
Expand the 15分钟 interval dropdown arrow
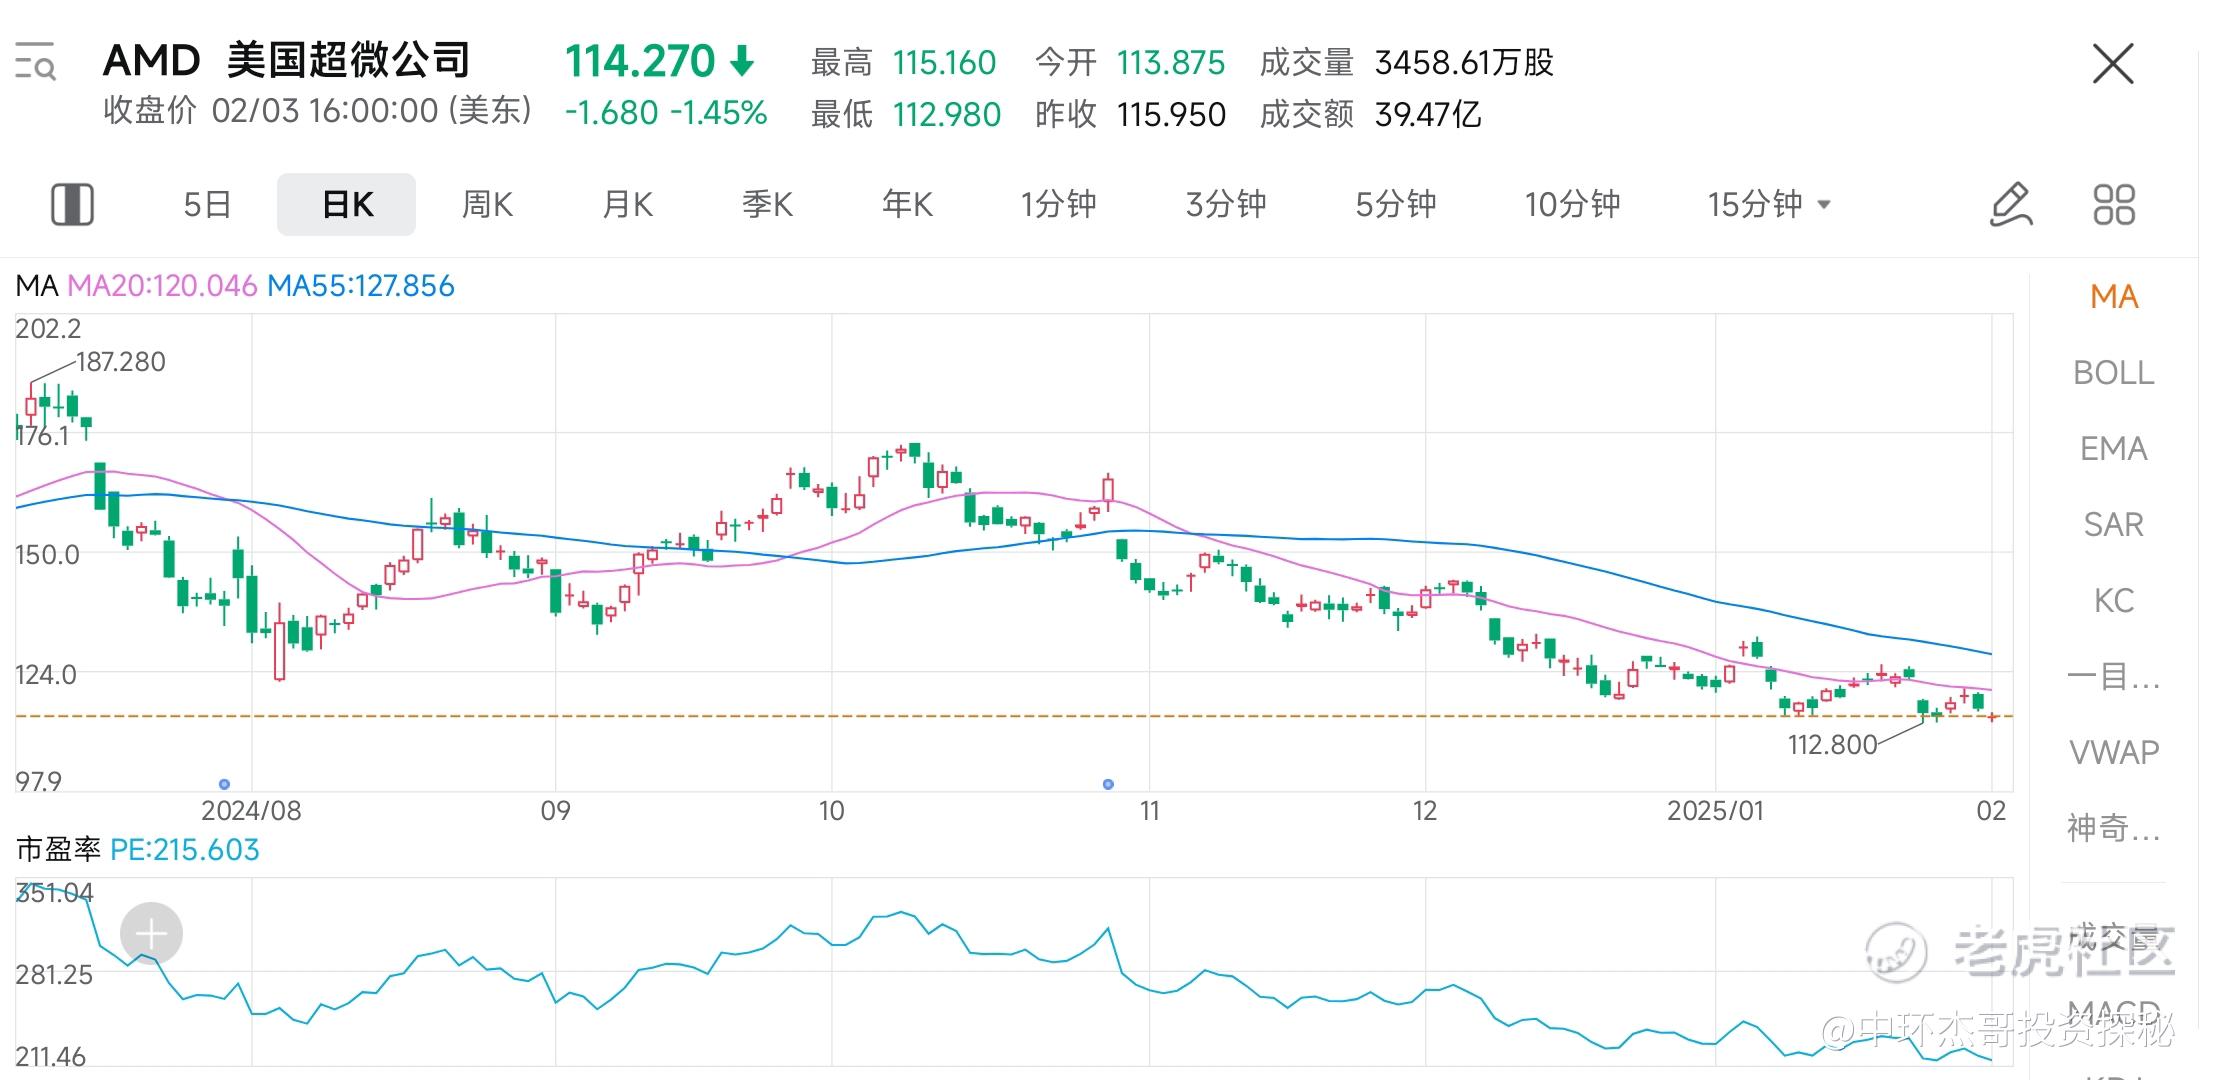coord(1824,205)
